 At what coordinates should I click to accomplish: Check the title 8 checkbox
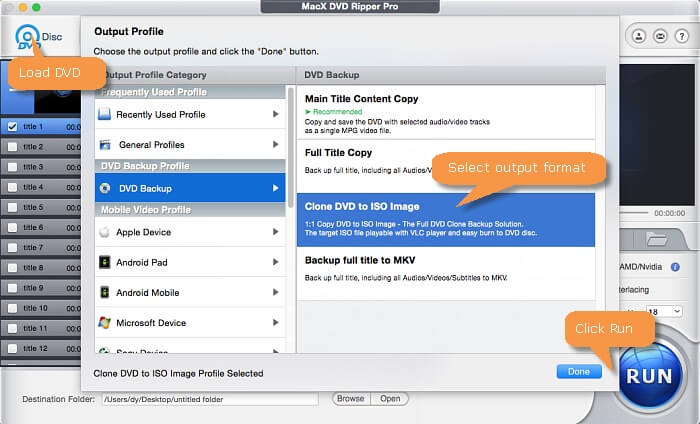(12, 268)
